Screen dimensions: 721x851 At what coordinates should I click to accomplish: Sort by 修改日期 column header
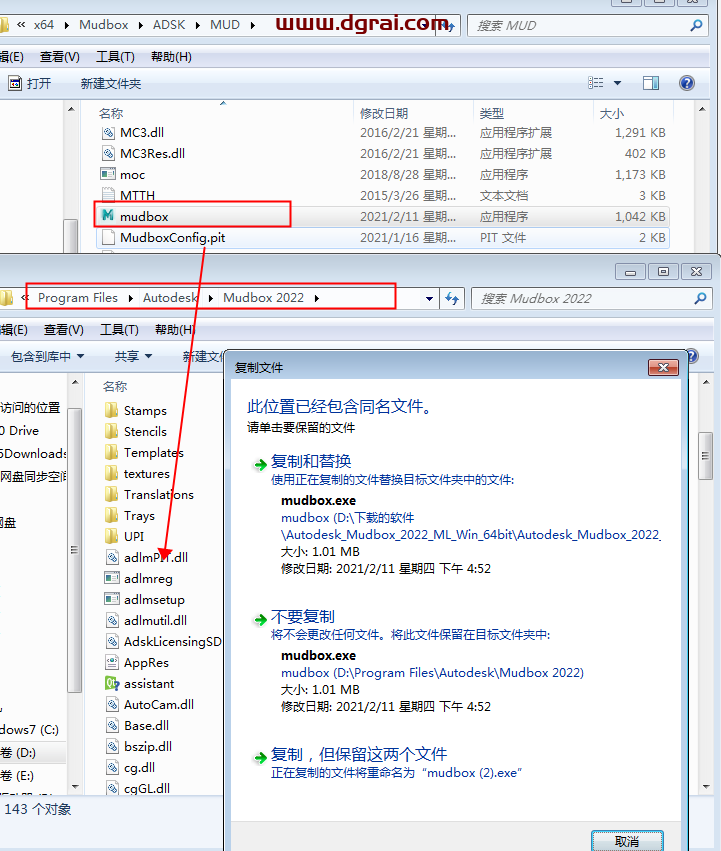click(383, 113)
